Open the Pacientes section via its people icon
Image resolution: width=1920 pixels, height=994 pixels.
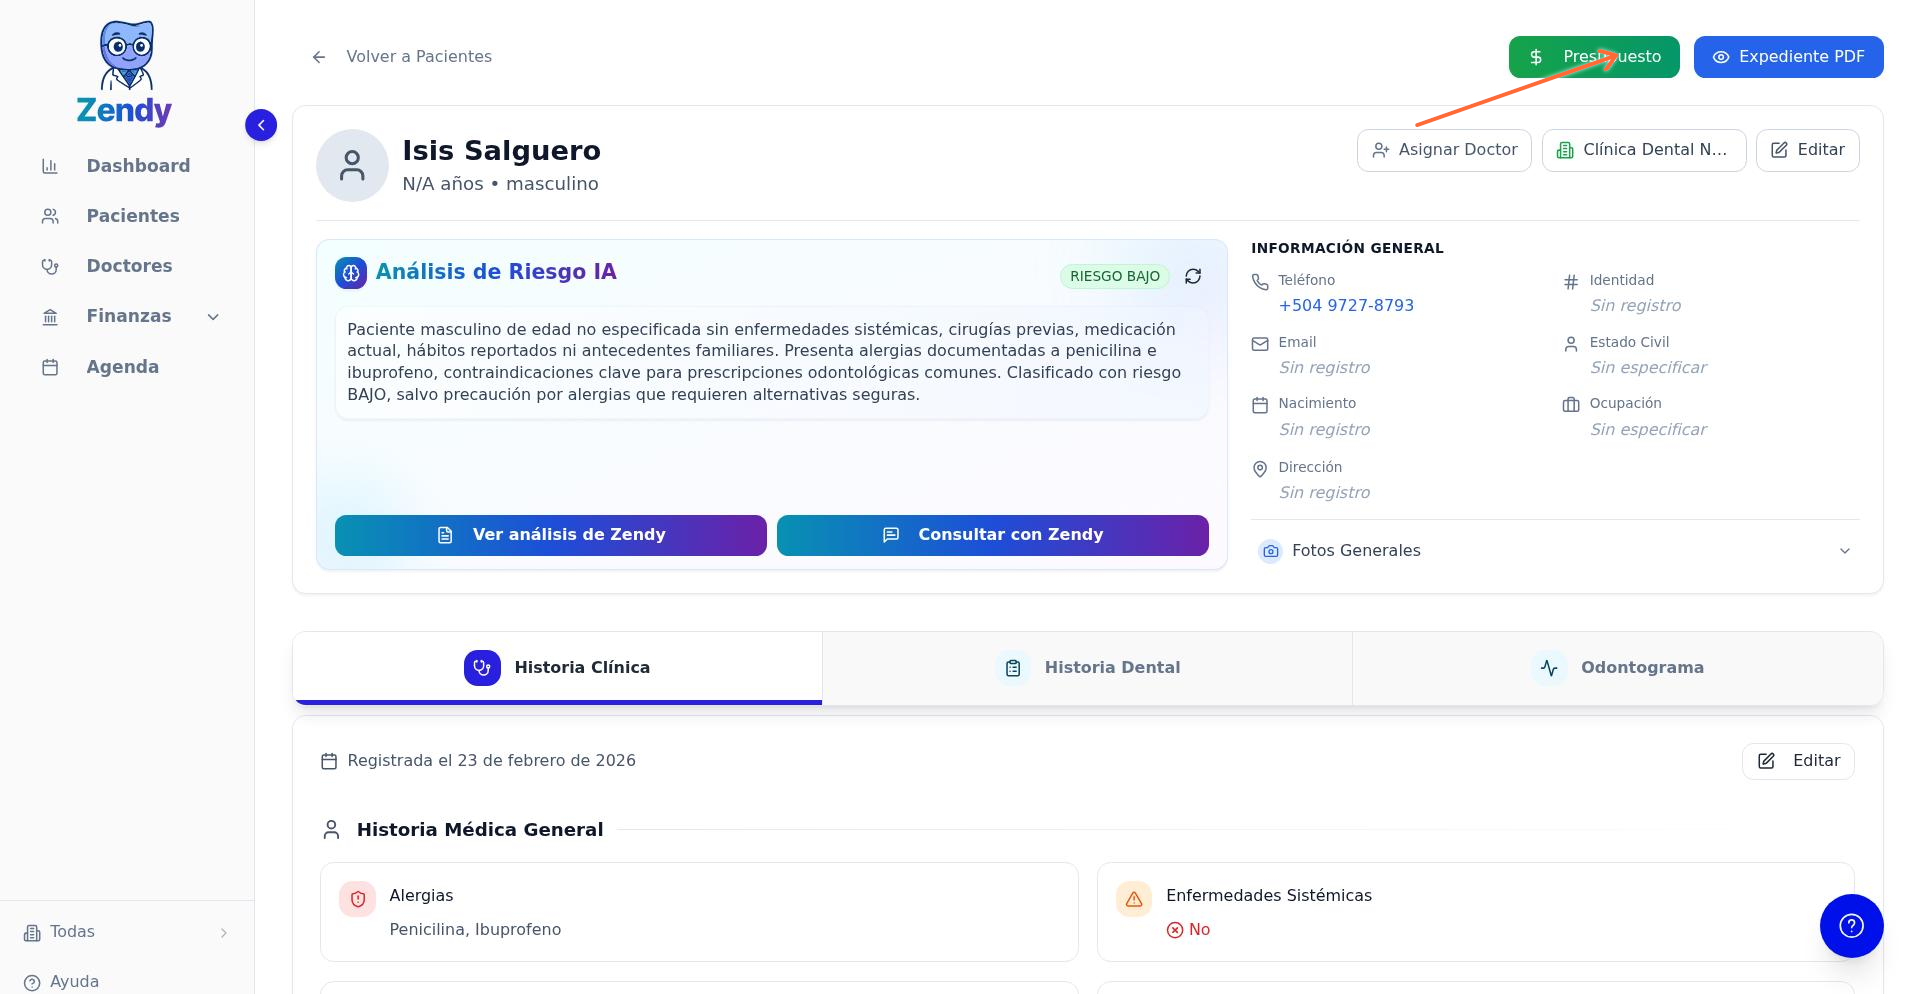pos(50,216)
